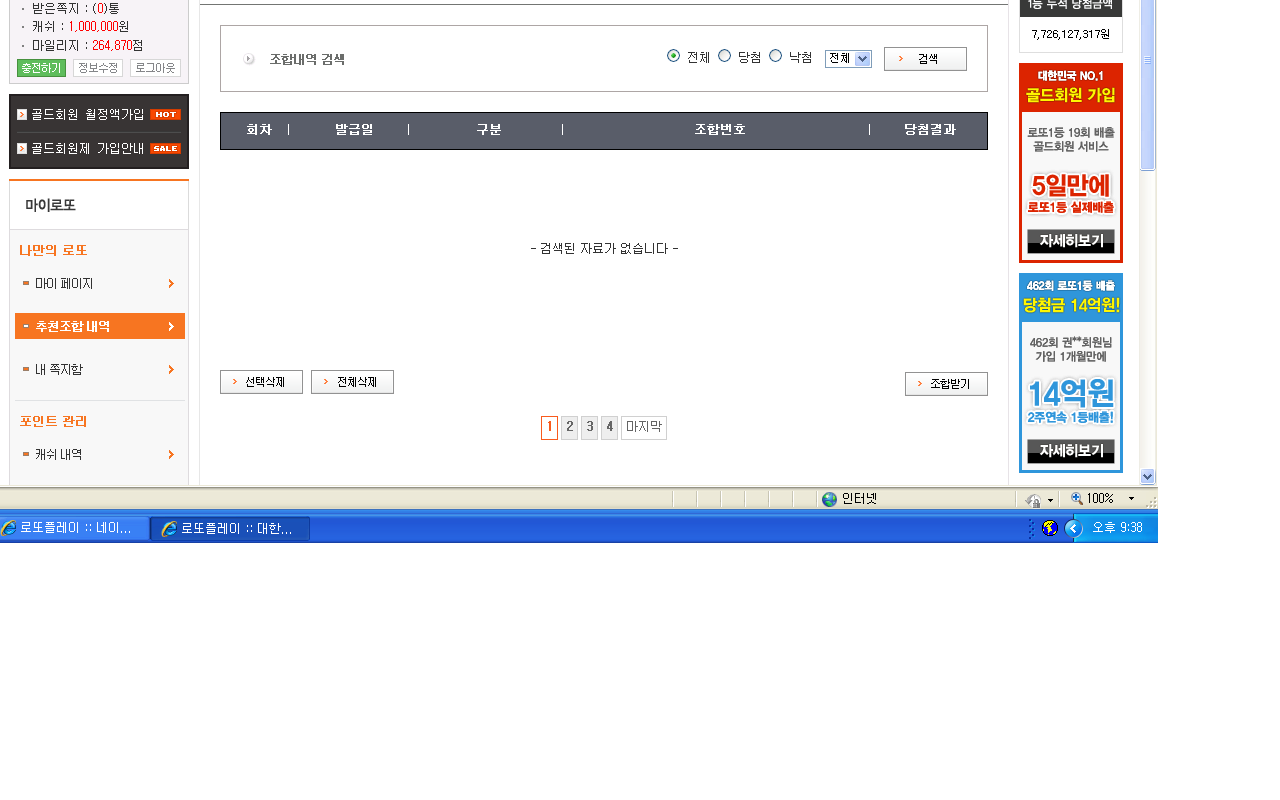Click the SALE badge beside 골드회원제 가입안내
This screenshot has width=1280, height=800.
(x=165, y=148)
